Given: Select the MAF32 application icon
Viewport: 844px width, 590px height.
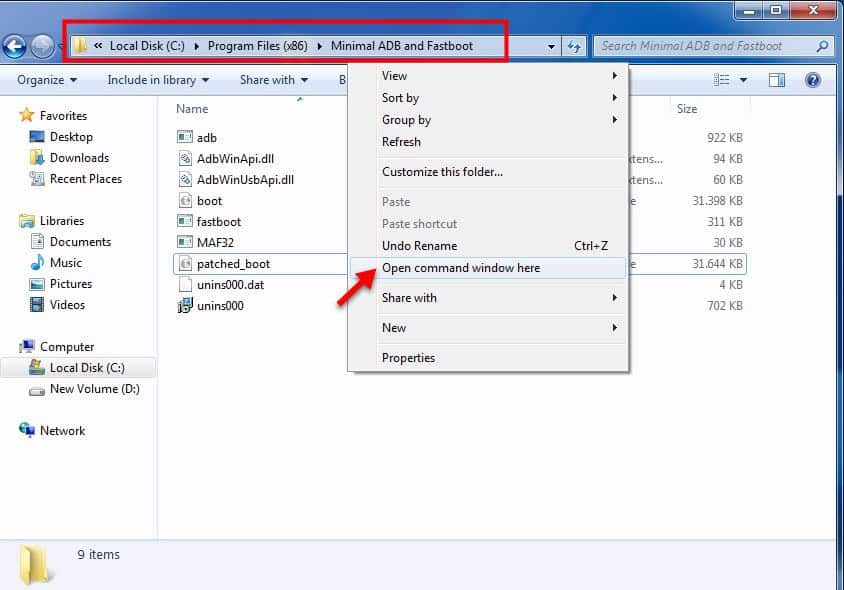Looking at the screenshot, I should click(x=185, y=242).
